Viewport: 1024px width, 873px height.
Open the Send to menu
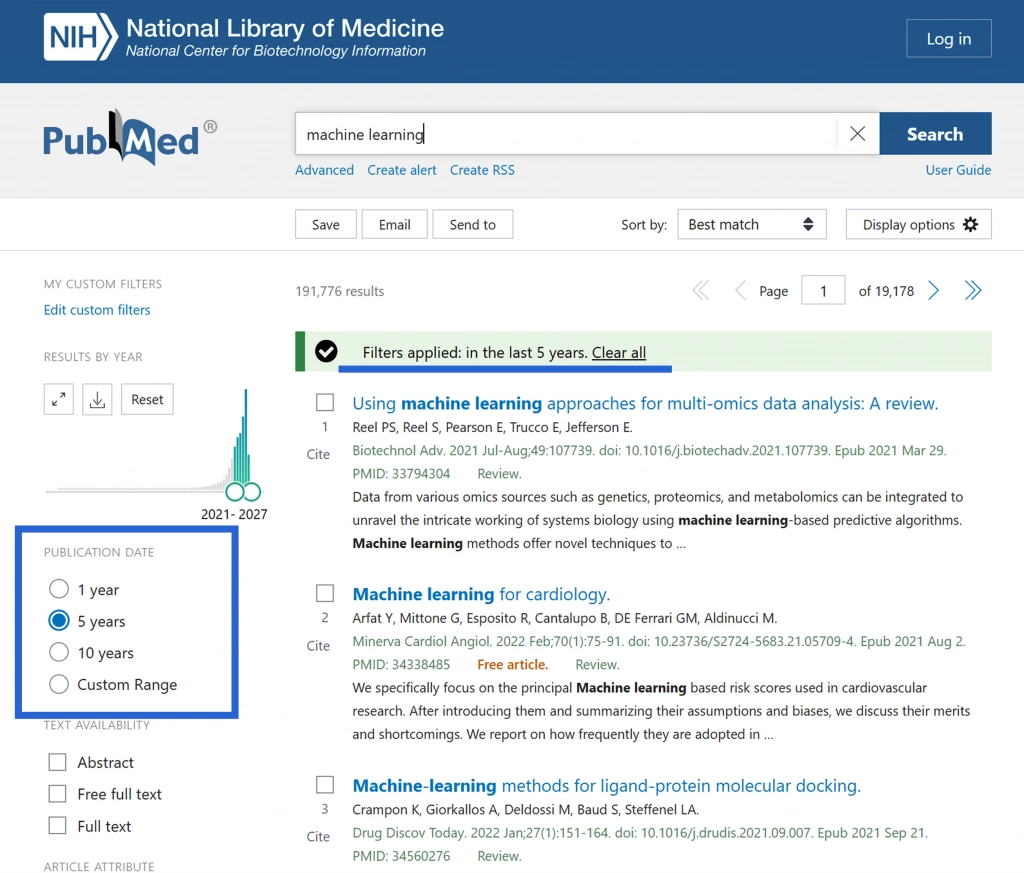(x=472, y=224)
